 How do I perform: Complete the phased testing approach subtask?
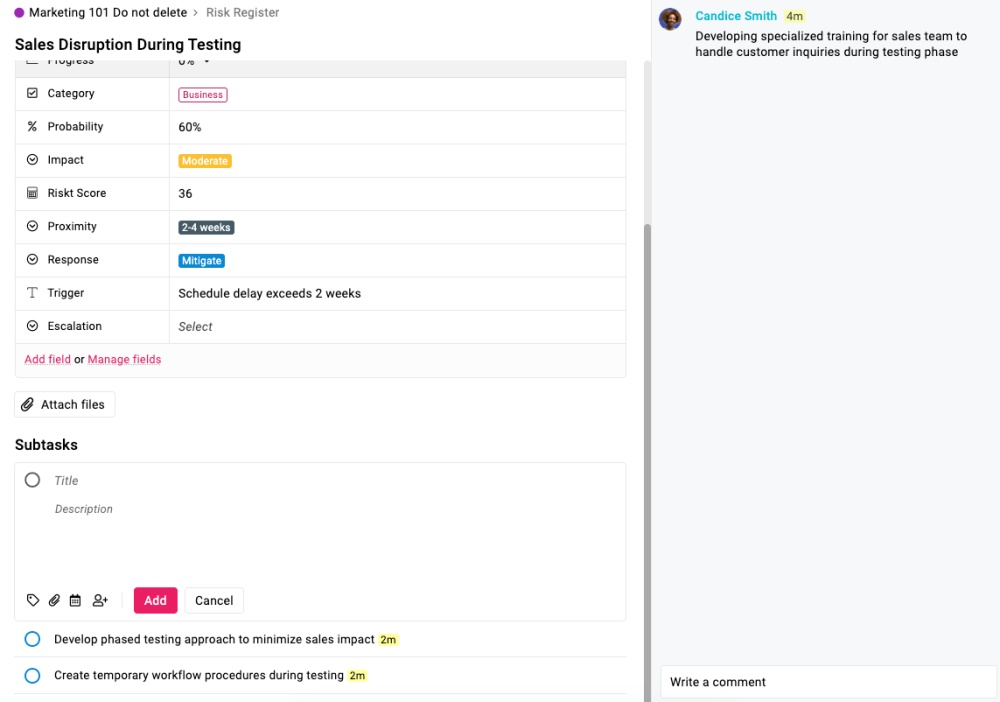tap(32, 639)
